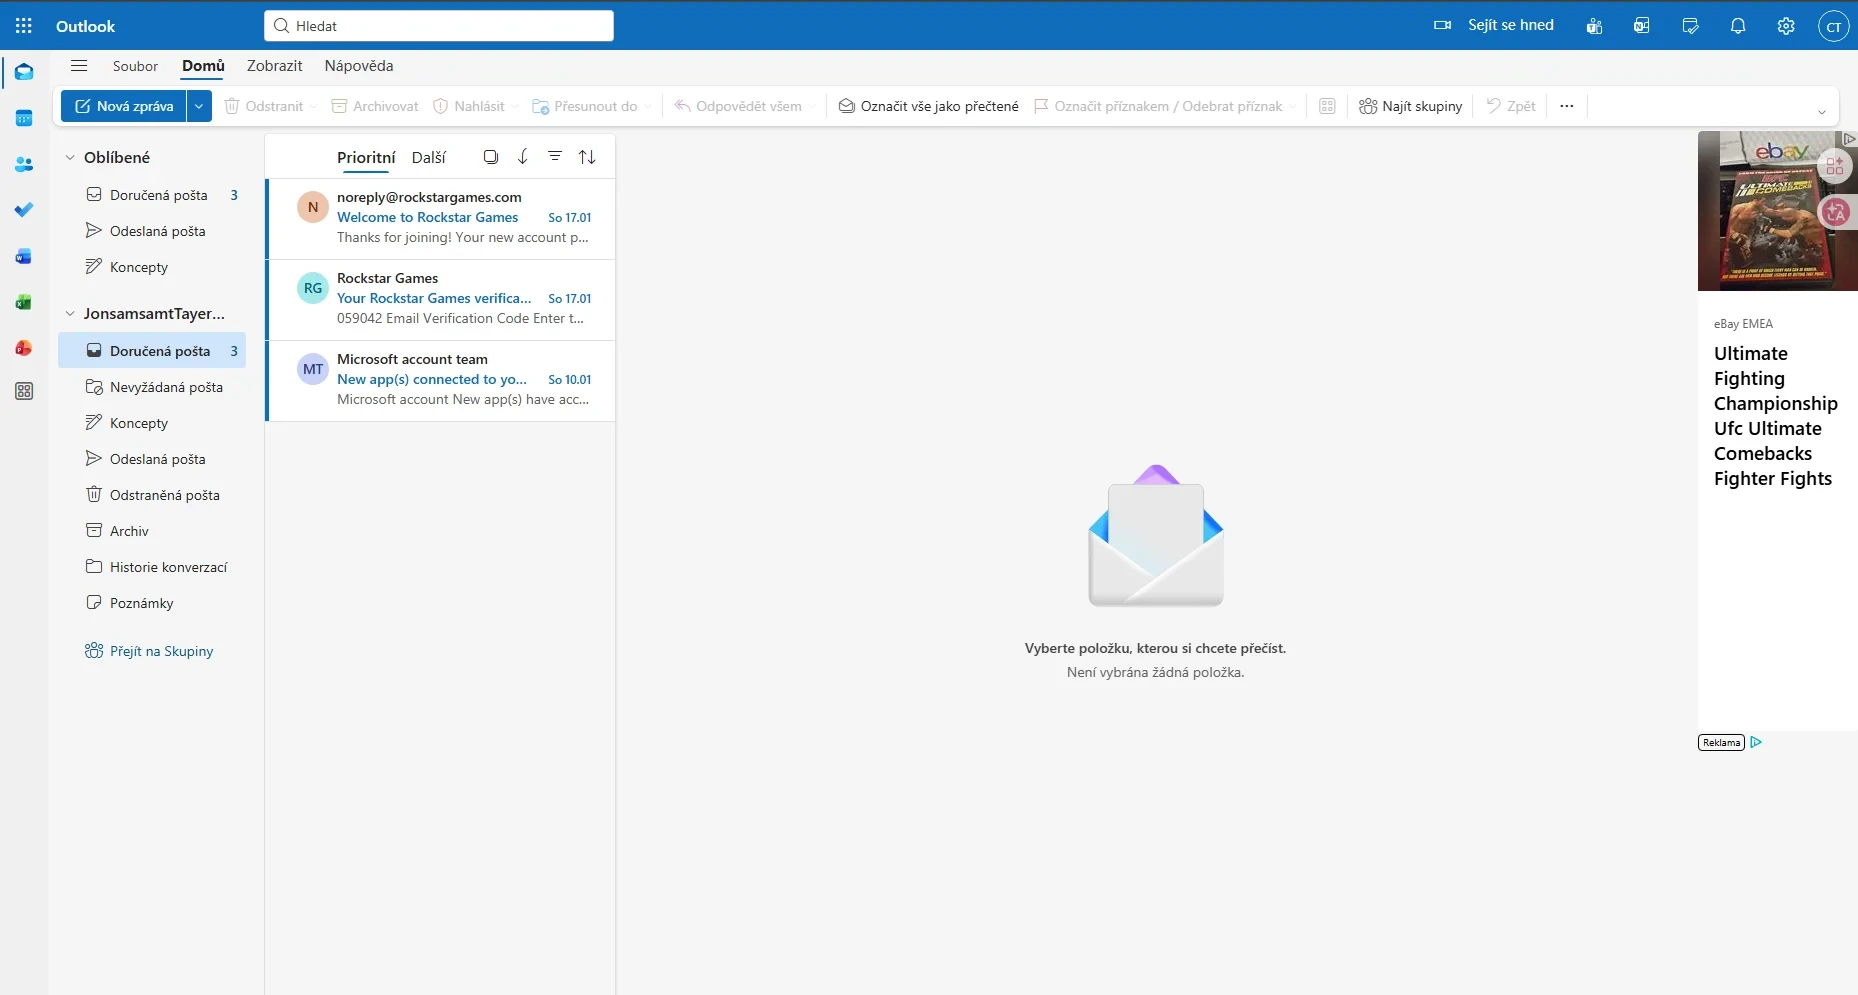Open Doručená pošta under Oblíbené
The image size is (1858, 995).
(x=152, y=195)
